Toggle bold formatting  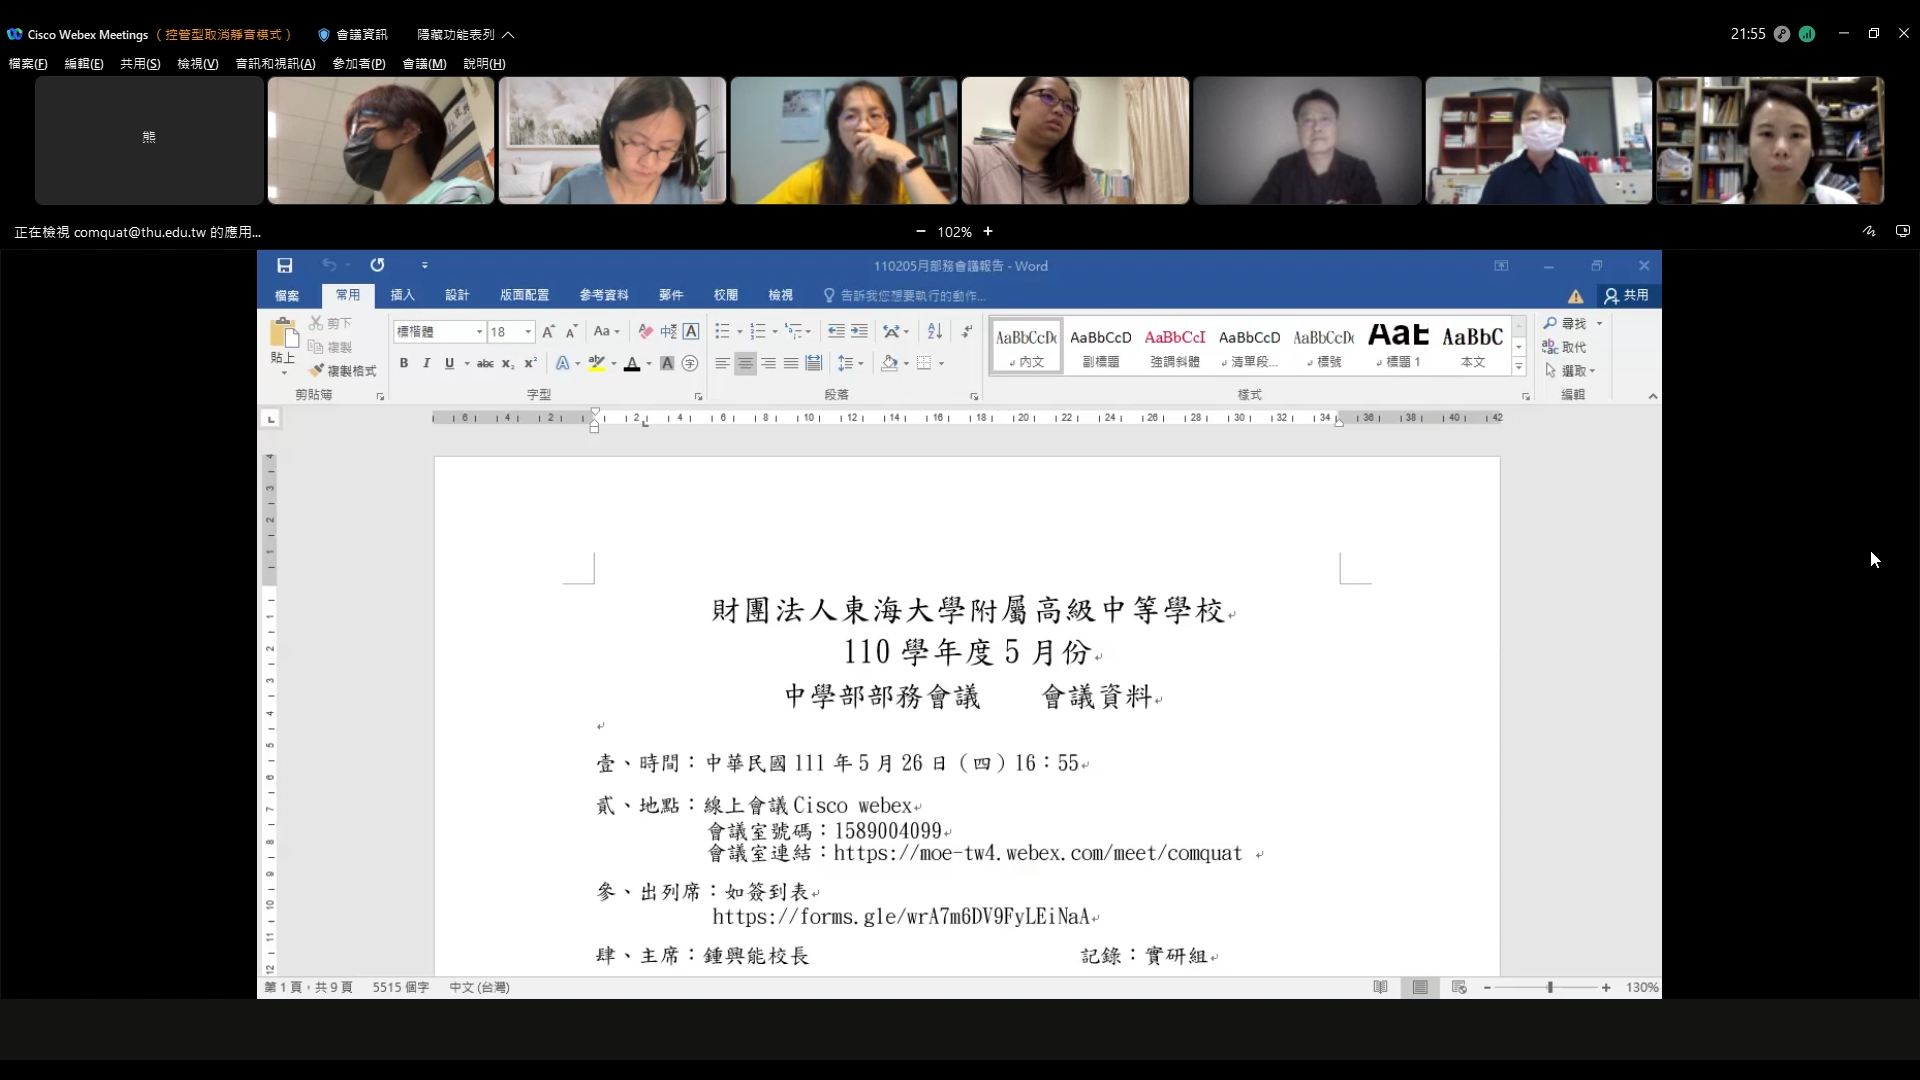[x=404, y=363]
